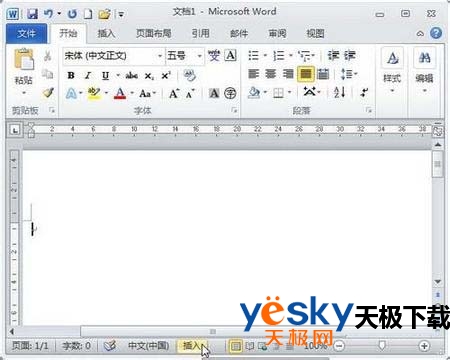
Task: Toggle Bold formatting
Action: coord(71,76)
